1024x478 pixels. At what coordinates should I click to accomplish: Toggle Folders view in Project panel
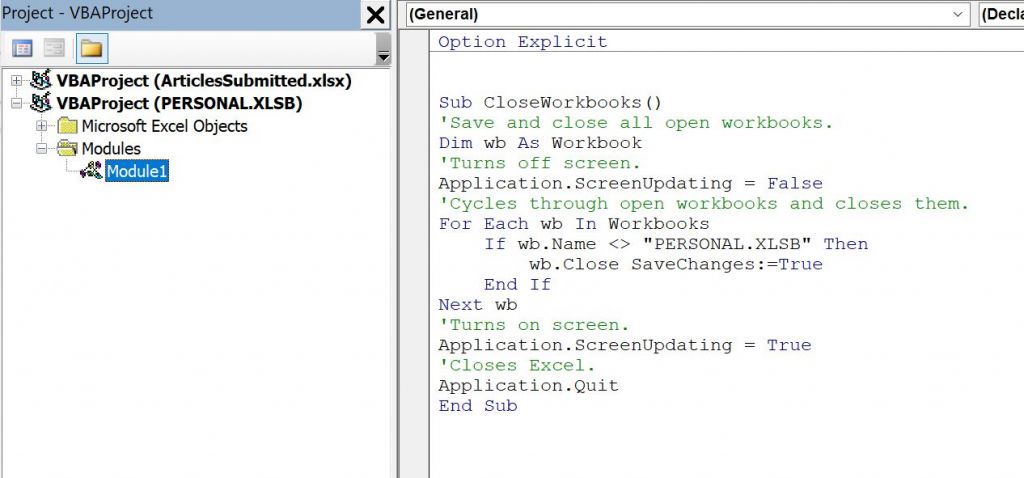(x=92, y=48)
